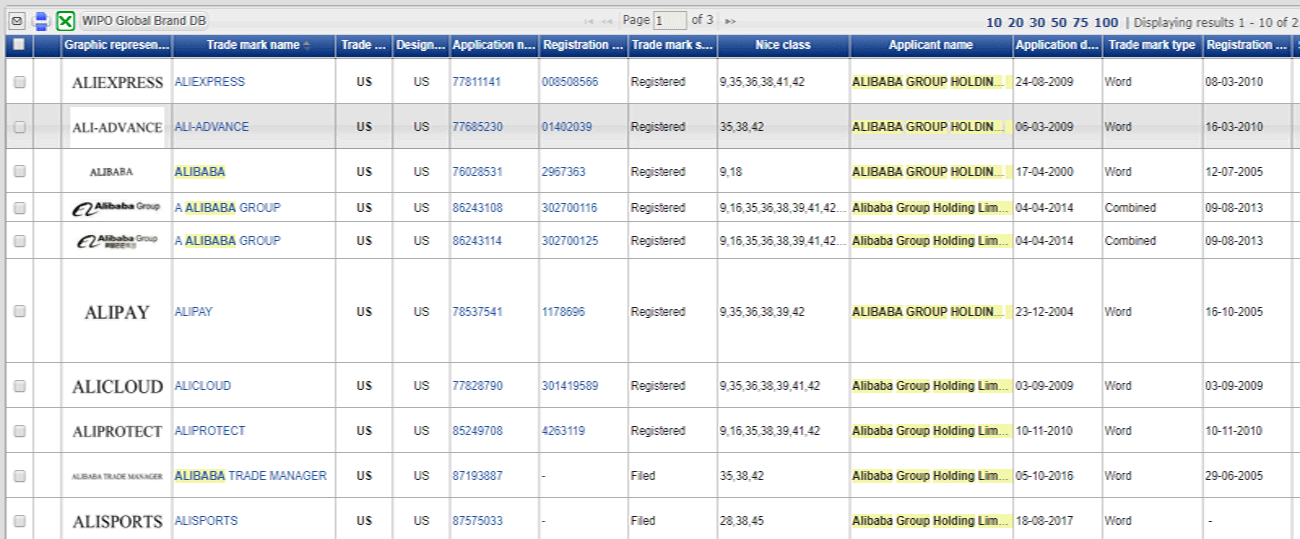Viewport: 1300px width, 539px height.
Task: Open the ALI-ADVANCE trade mark name link
Action: (211, 127)
